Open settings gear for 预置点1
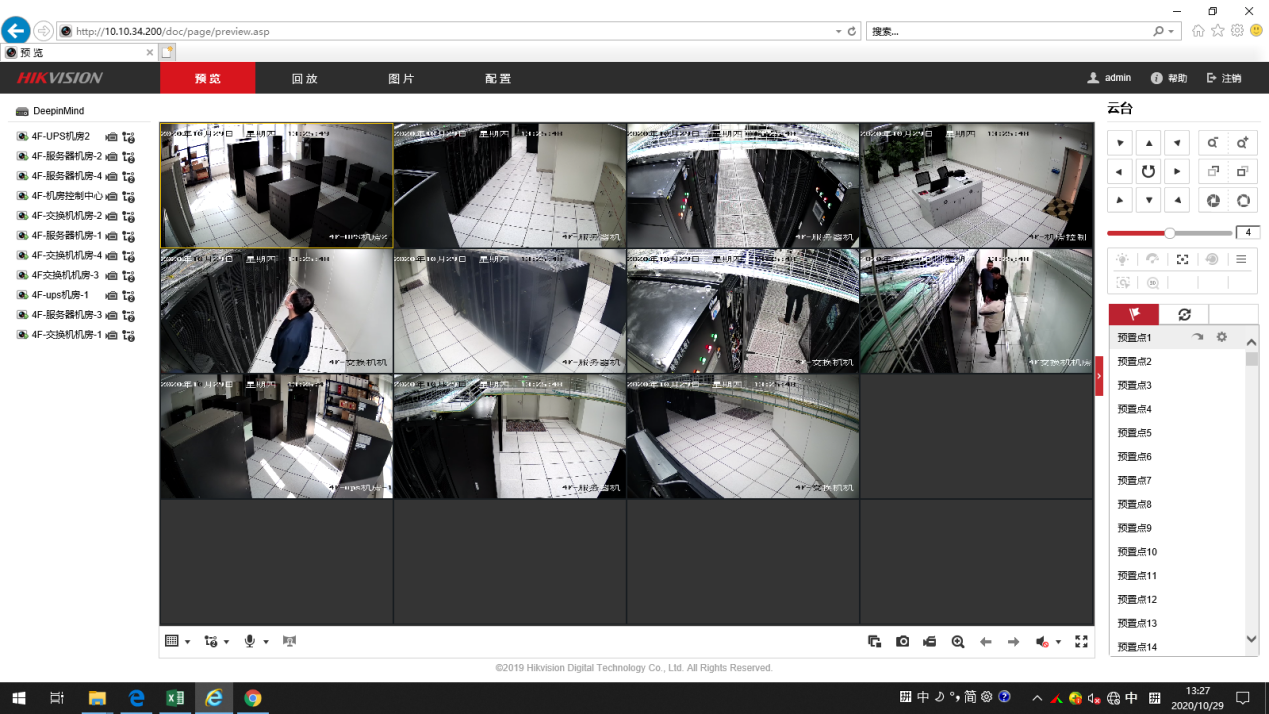Viewport: 1269px width, 714px height. (x=1221, y=338)
